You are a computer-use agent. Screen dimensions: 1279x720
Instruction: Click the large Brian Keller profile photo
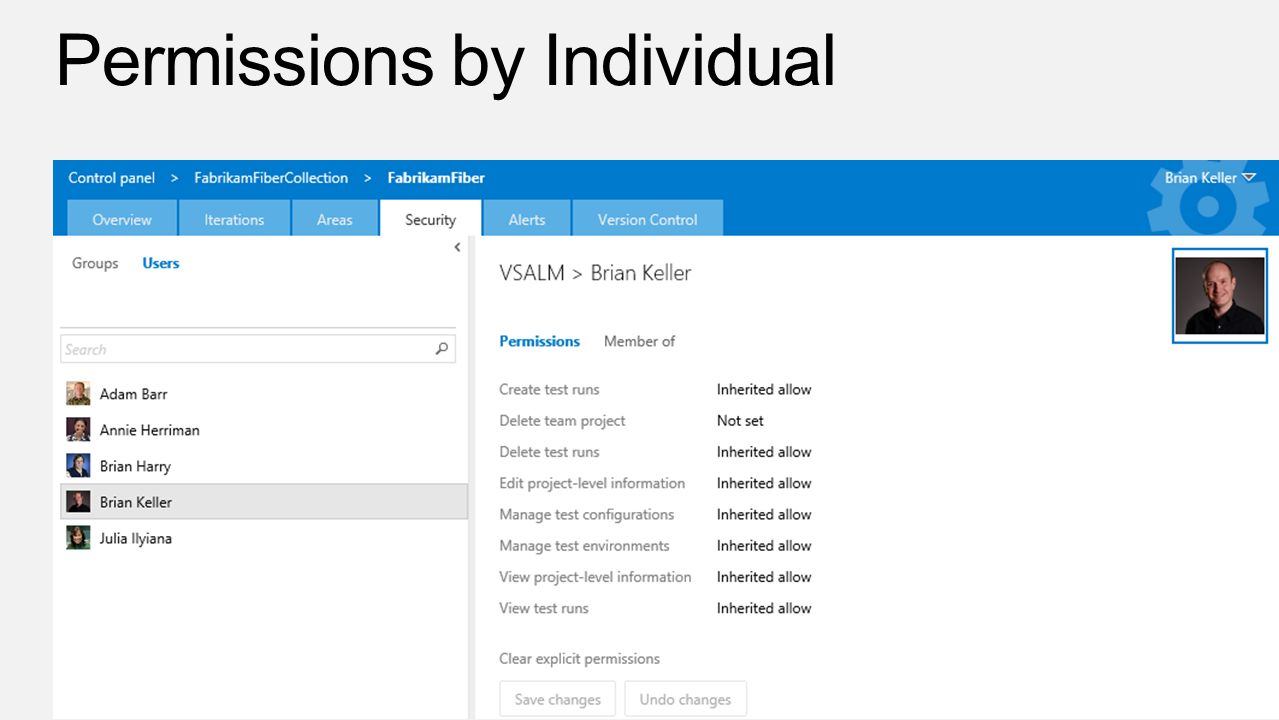point(1220,296)
